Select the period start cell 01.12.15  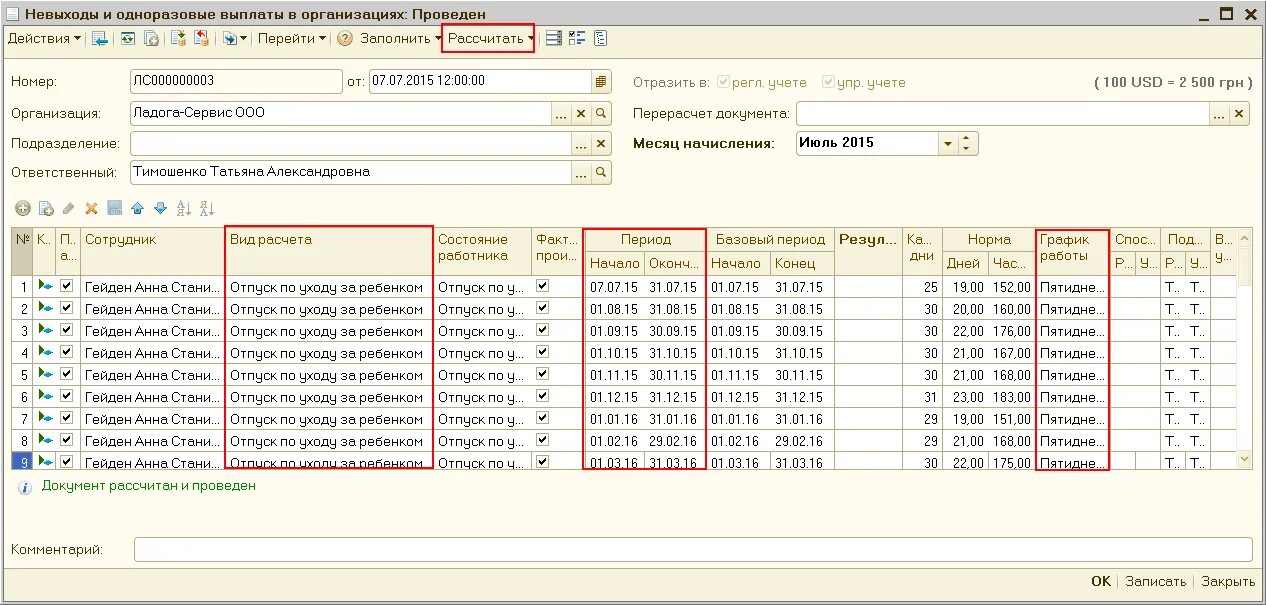pos(614,397)
